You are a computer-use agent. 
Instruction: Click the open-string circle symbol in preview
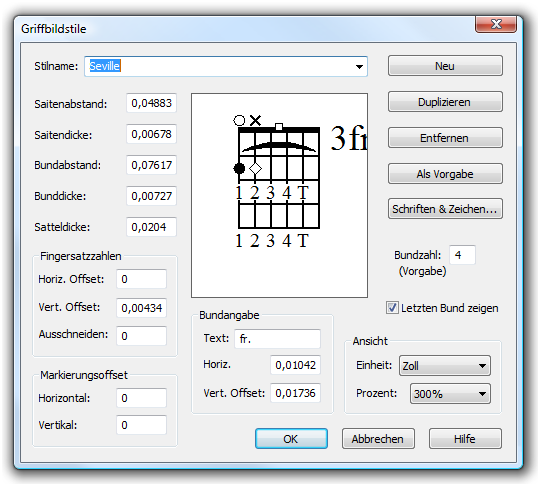[x=239, y=120]
